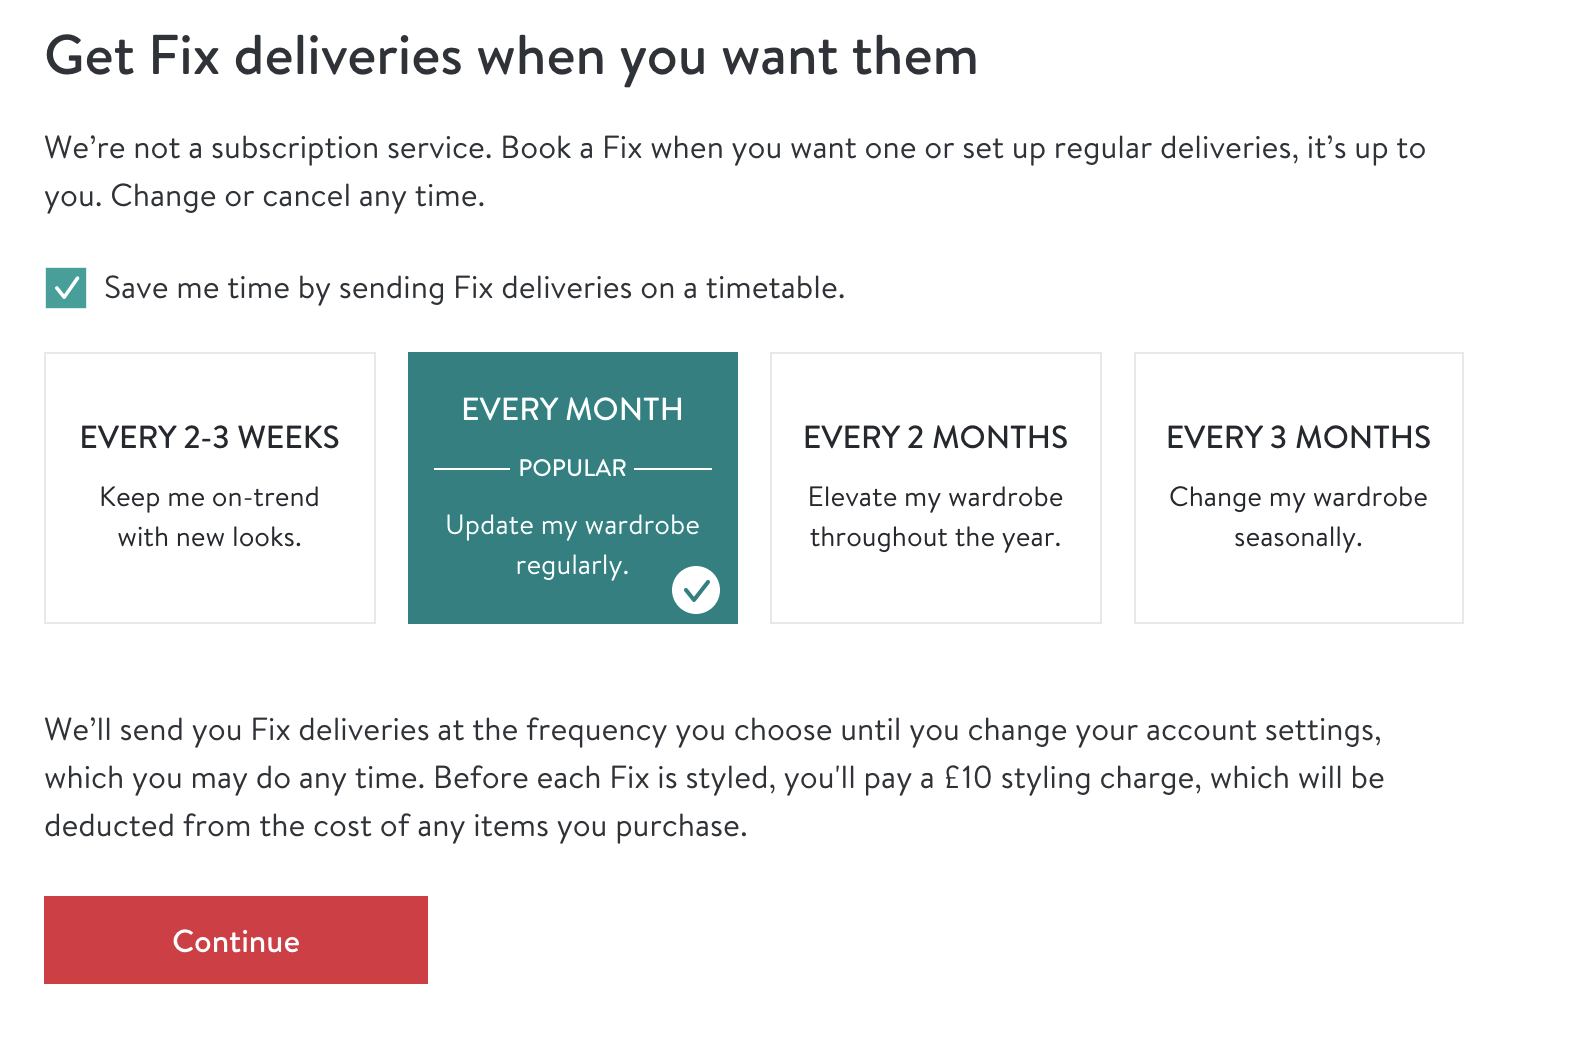The width and height of the screenshot is (1576, 1040).
Task: Click "Elevate my wardrobe throughout the year" text
Action: click(x=935, y=517)
